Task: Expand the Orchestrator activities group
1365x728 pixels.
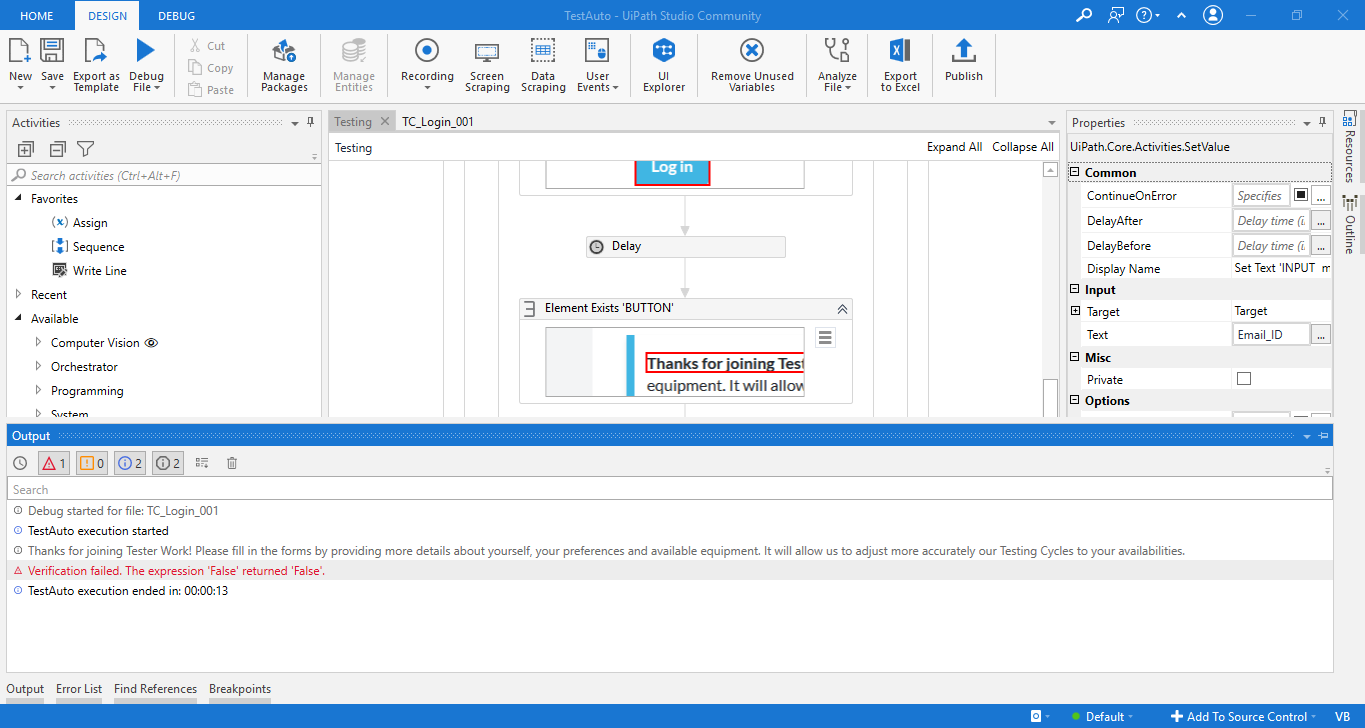Action: click(x=38, y=367)
